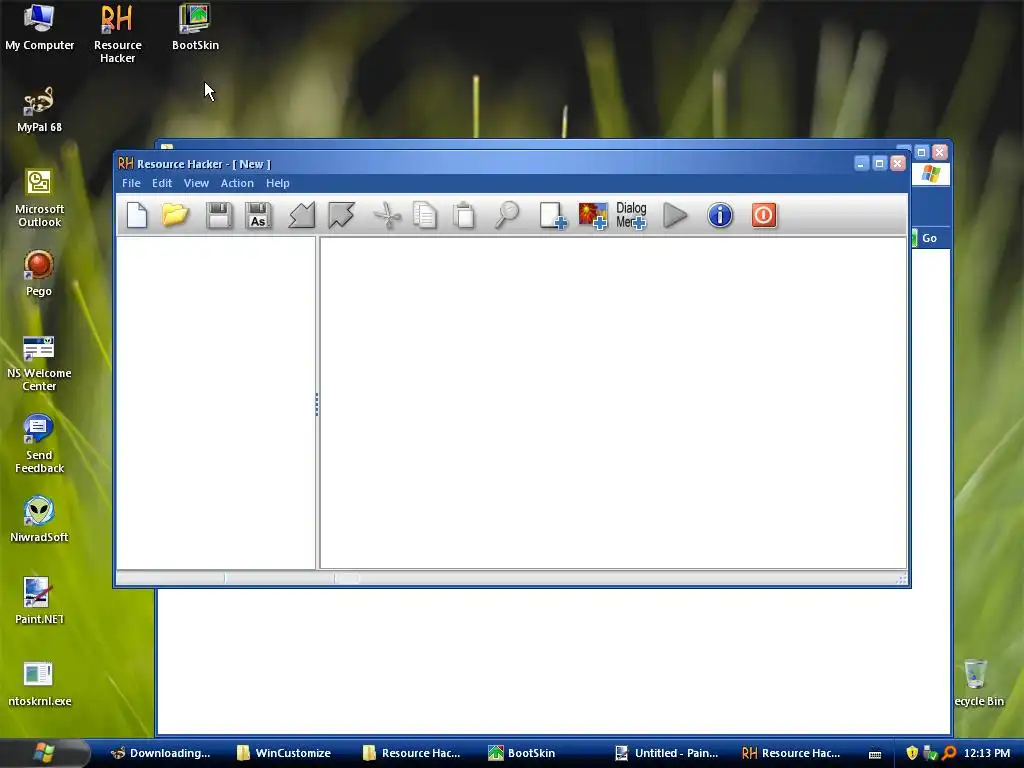Open the Action menu
Screen dimensions: 1024x768
pos(237,183)
